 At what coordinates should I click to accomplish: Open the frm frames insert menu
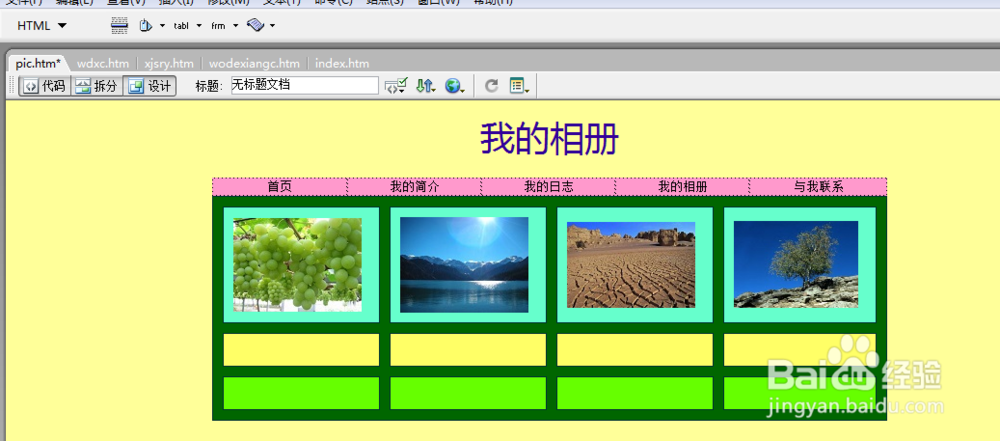pos(224,26)
